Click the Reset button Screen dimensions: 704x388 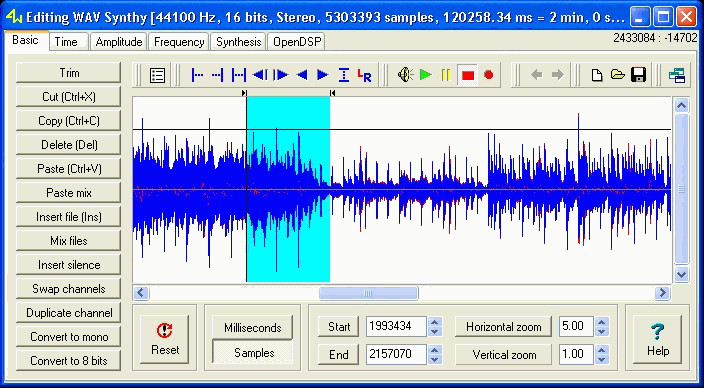point(165,340)
